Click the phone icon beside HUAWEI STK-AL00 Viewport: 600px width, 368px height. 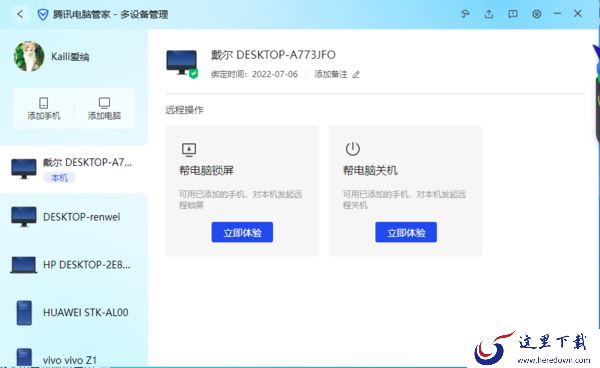24,313
